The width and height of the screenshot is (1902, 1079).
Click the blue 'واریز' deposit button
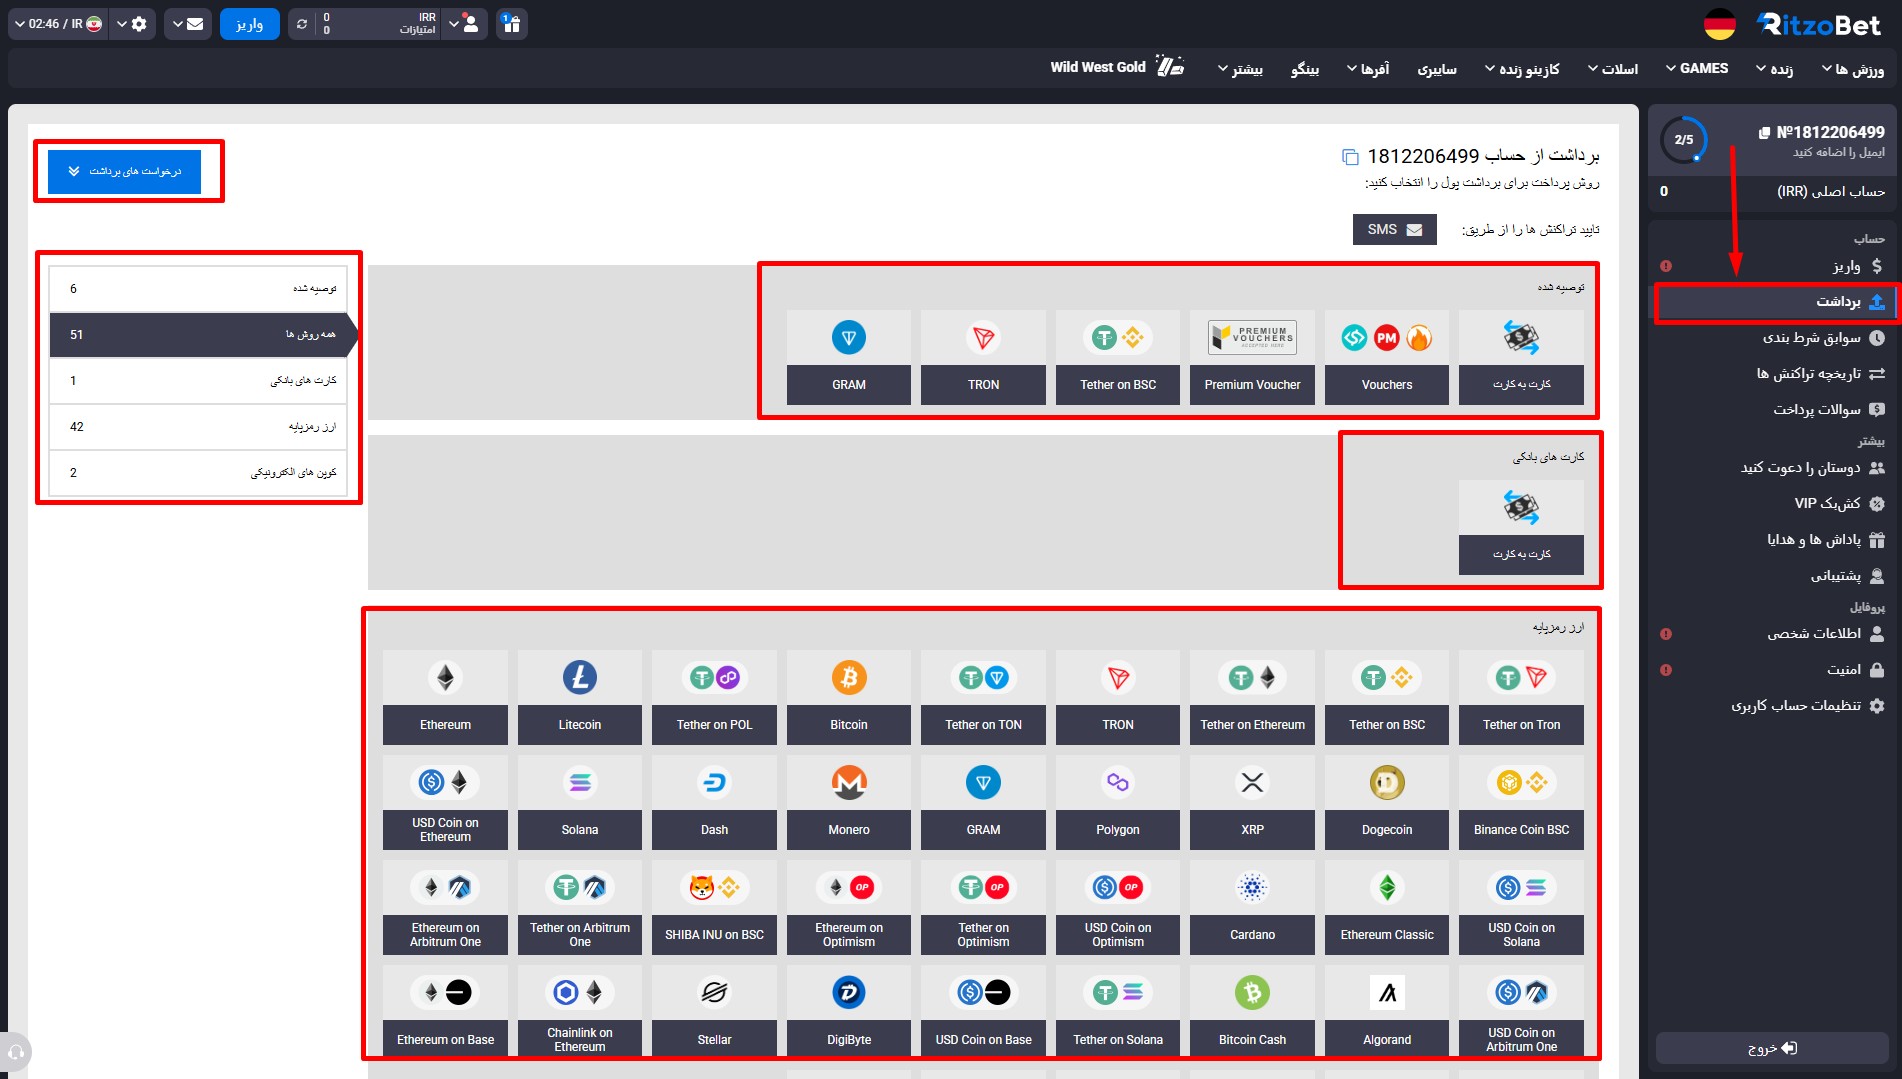pos(250,24)
